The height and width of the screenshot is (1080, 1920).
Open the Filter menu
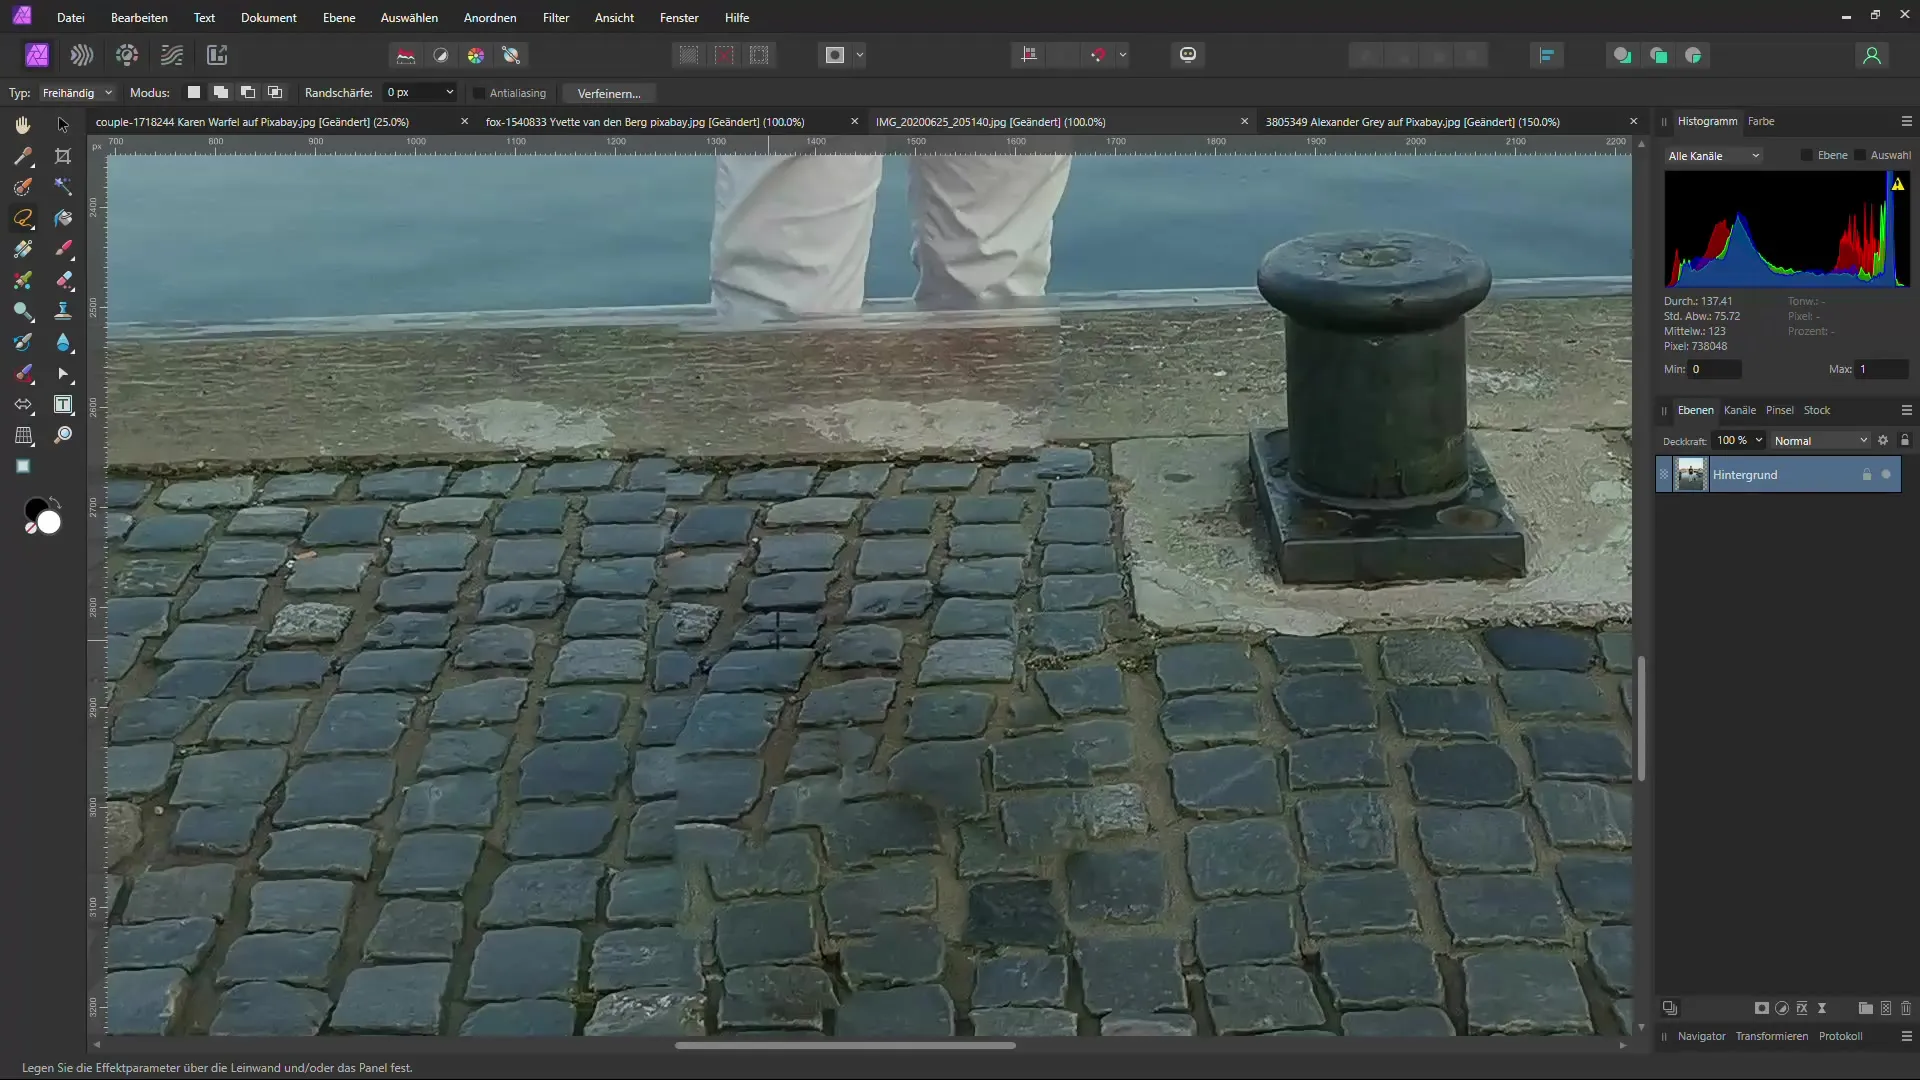click(556, 18)
